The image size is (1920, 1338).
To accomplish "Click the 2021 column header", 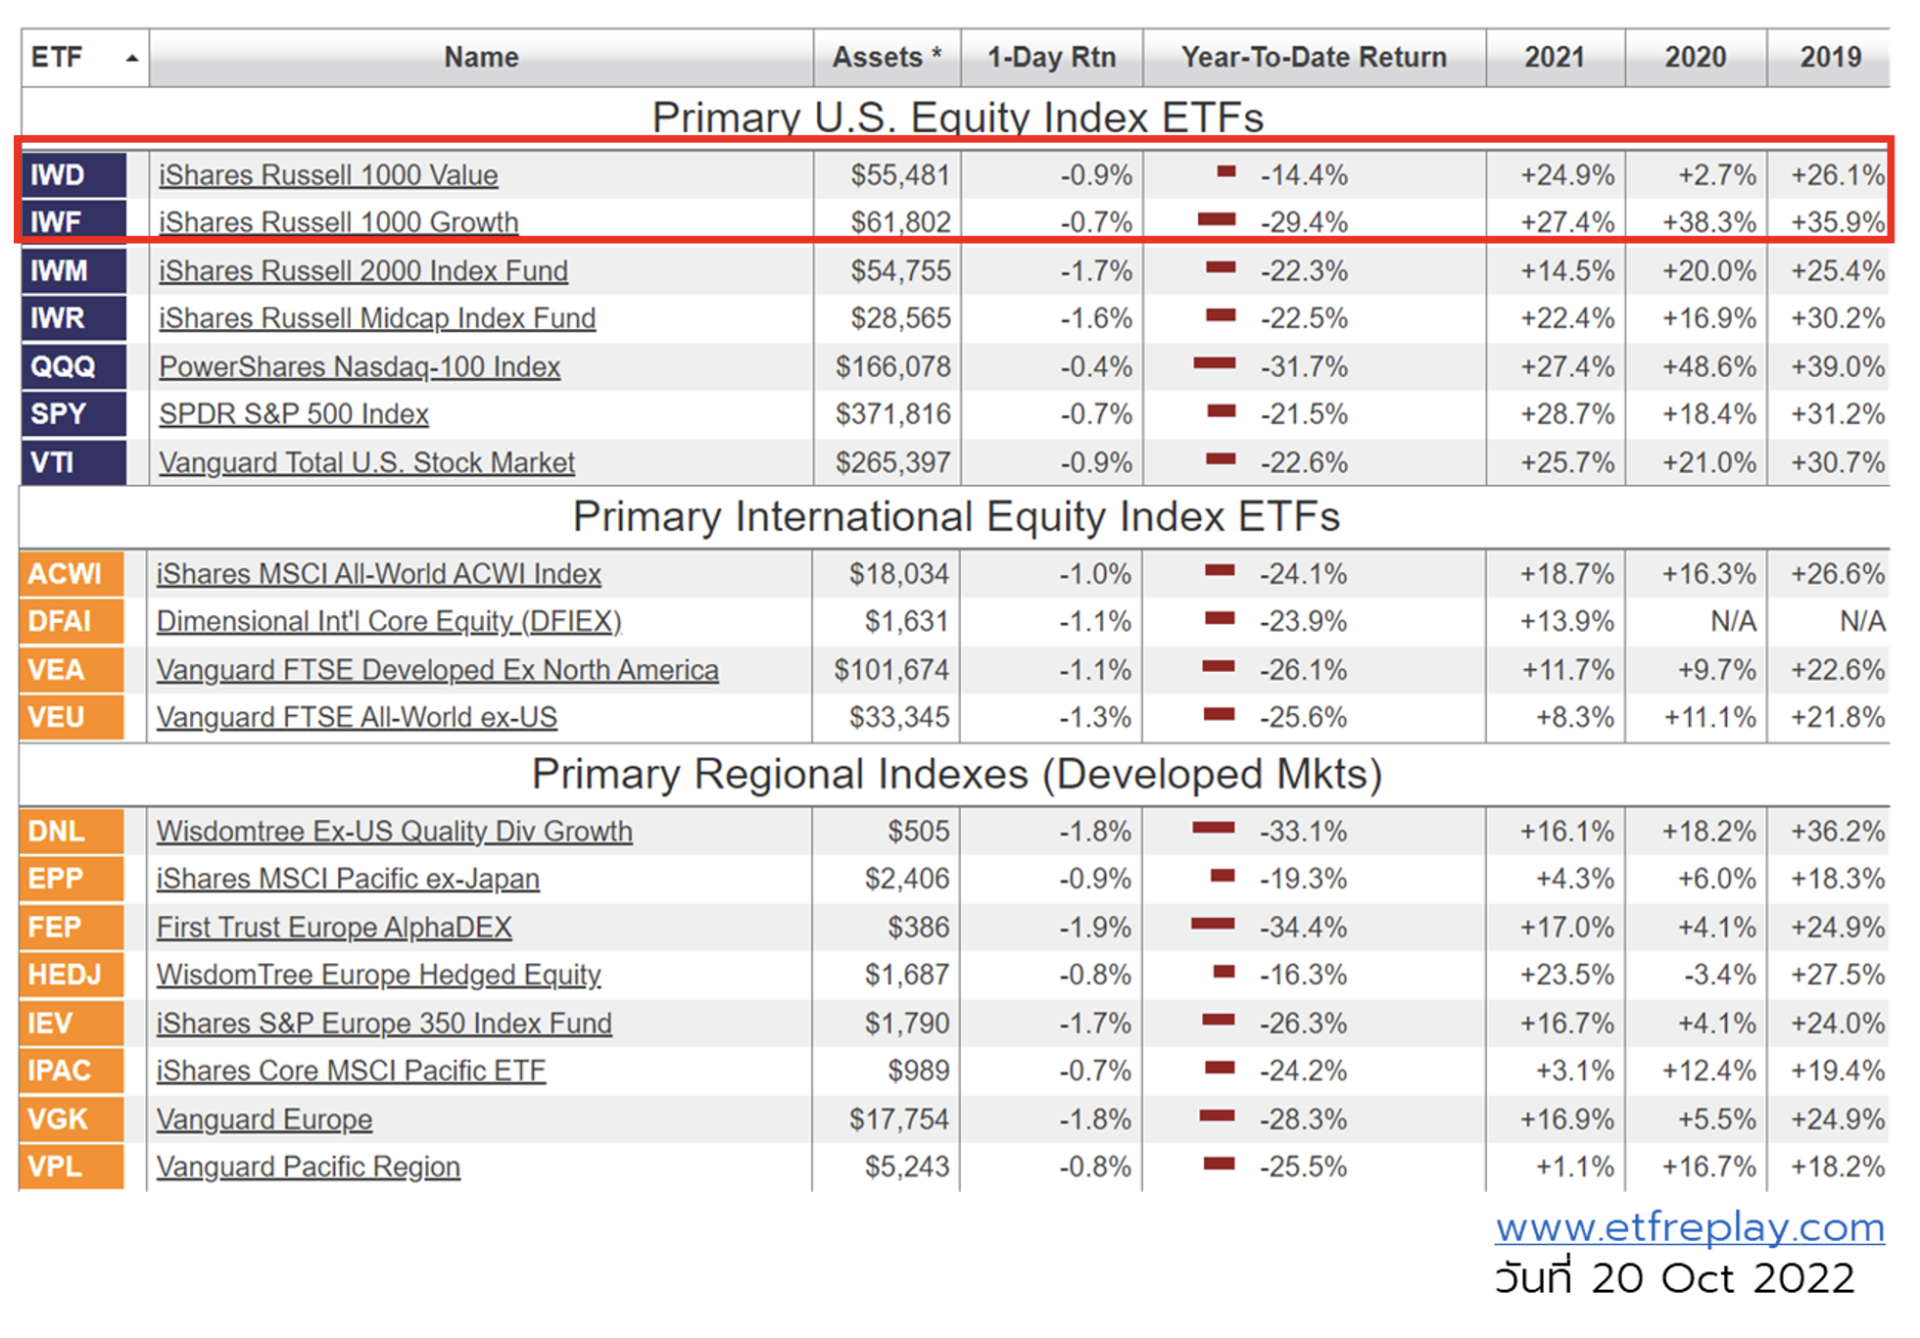I will [1554, 57].
